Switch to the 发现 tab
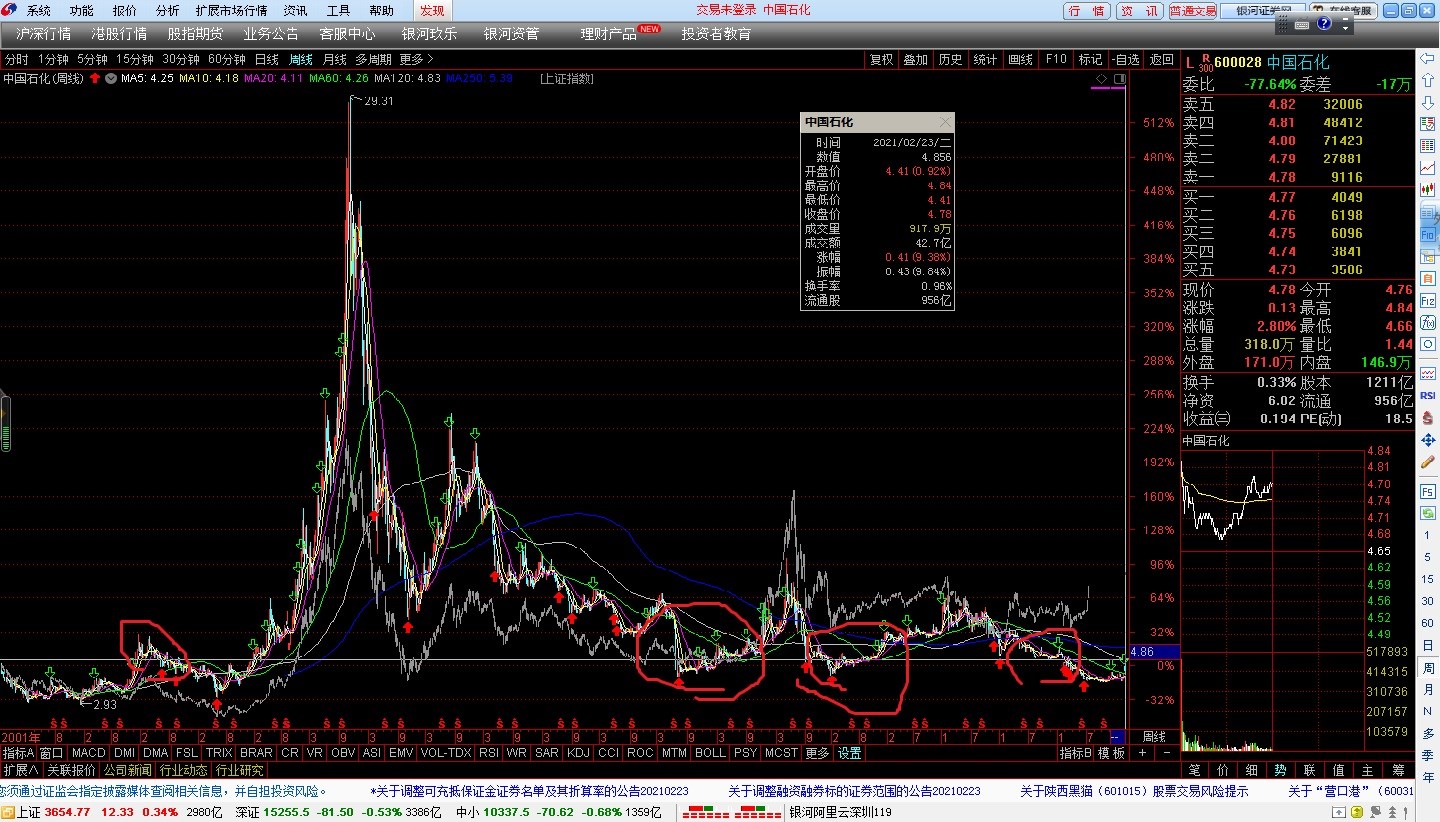 (x=432, y=10)
